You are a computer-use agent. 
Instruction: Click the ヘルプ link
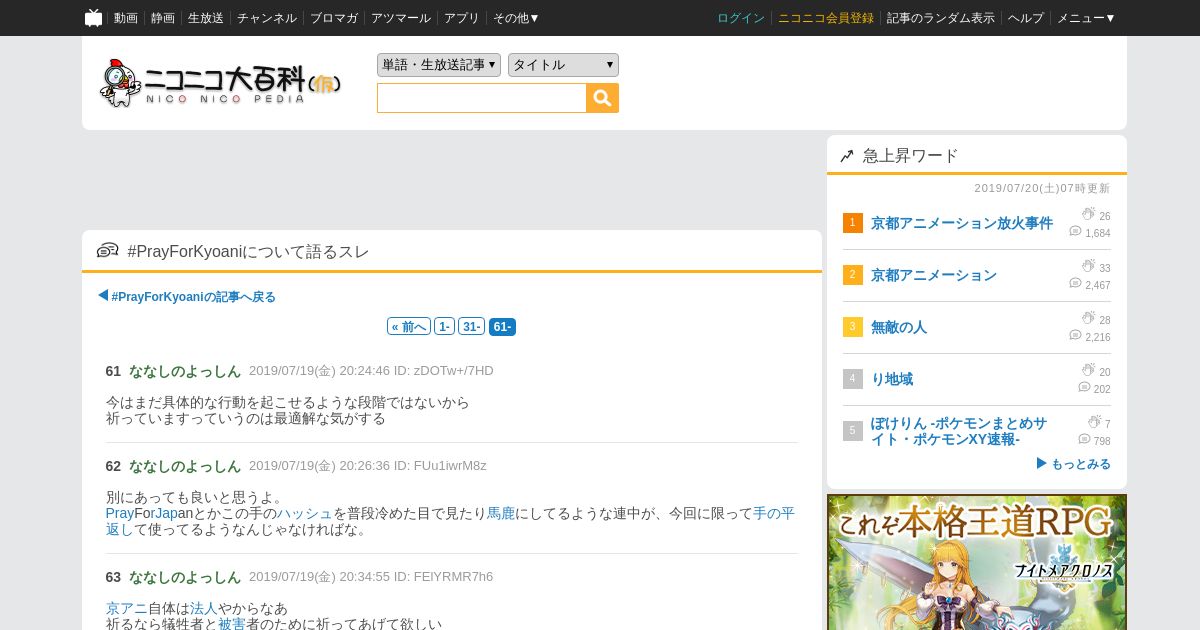click(x=1026, y=18)
